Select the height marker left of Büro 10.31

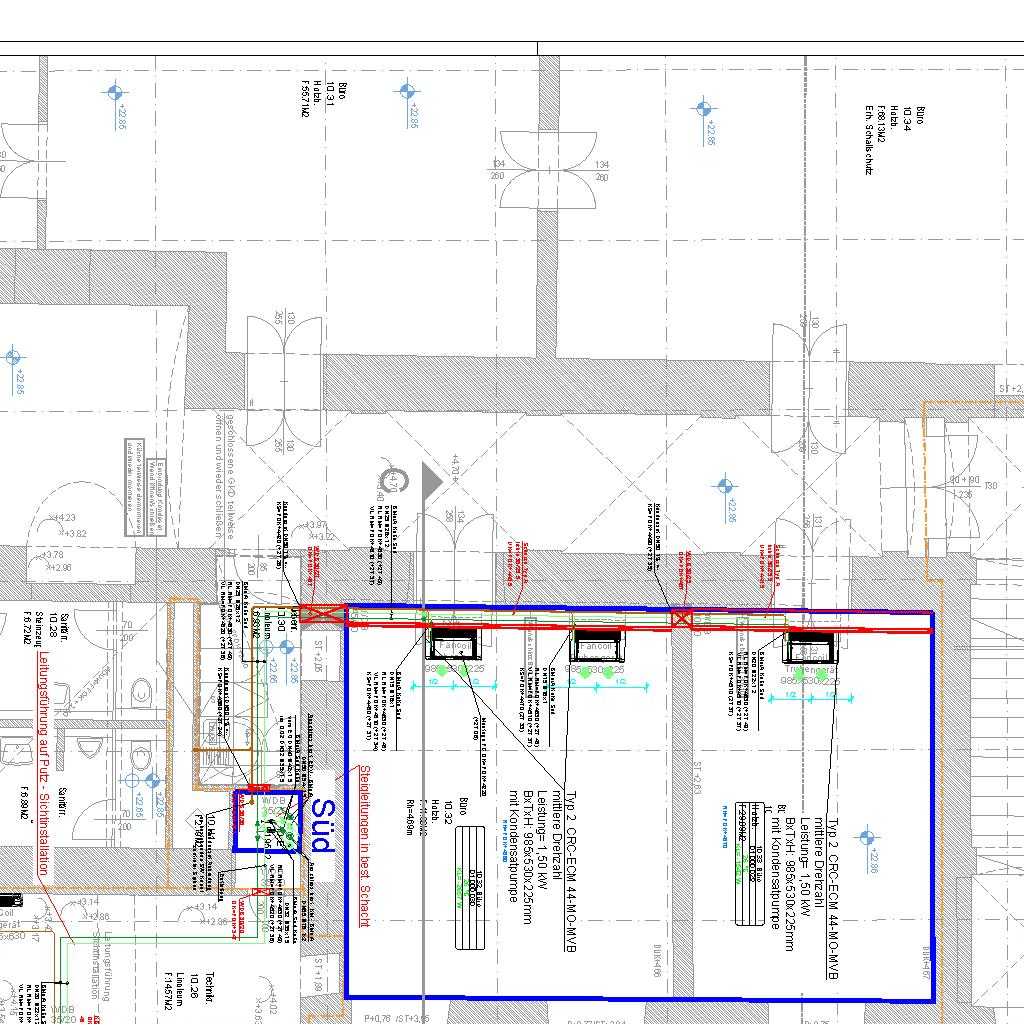point(115,93)
